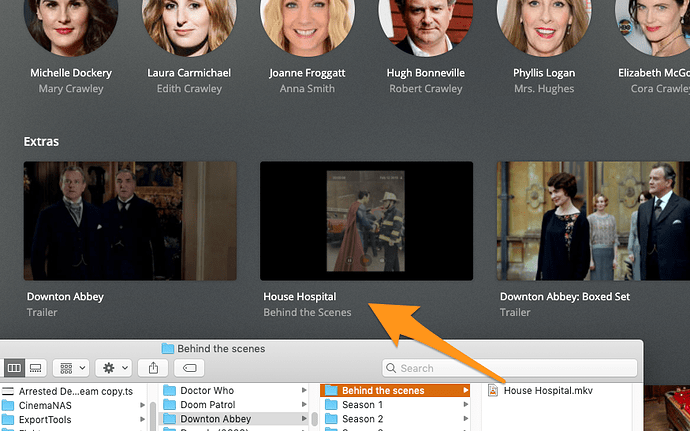Click the Downton Abbey folder icon
The image size is (690, 431).
point(169,419)
